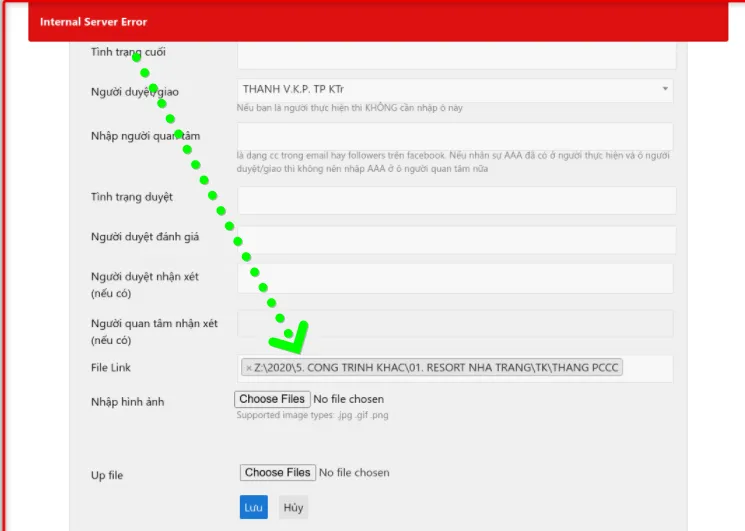Image resolution: width=745 pixels, height=531 pixels.
Task: Click the Lưu save button
Action: [254, 507]
